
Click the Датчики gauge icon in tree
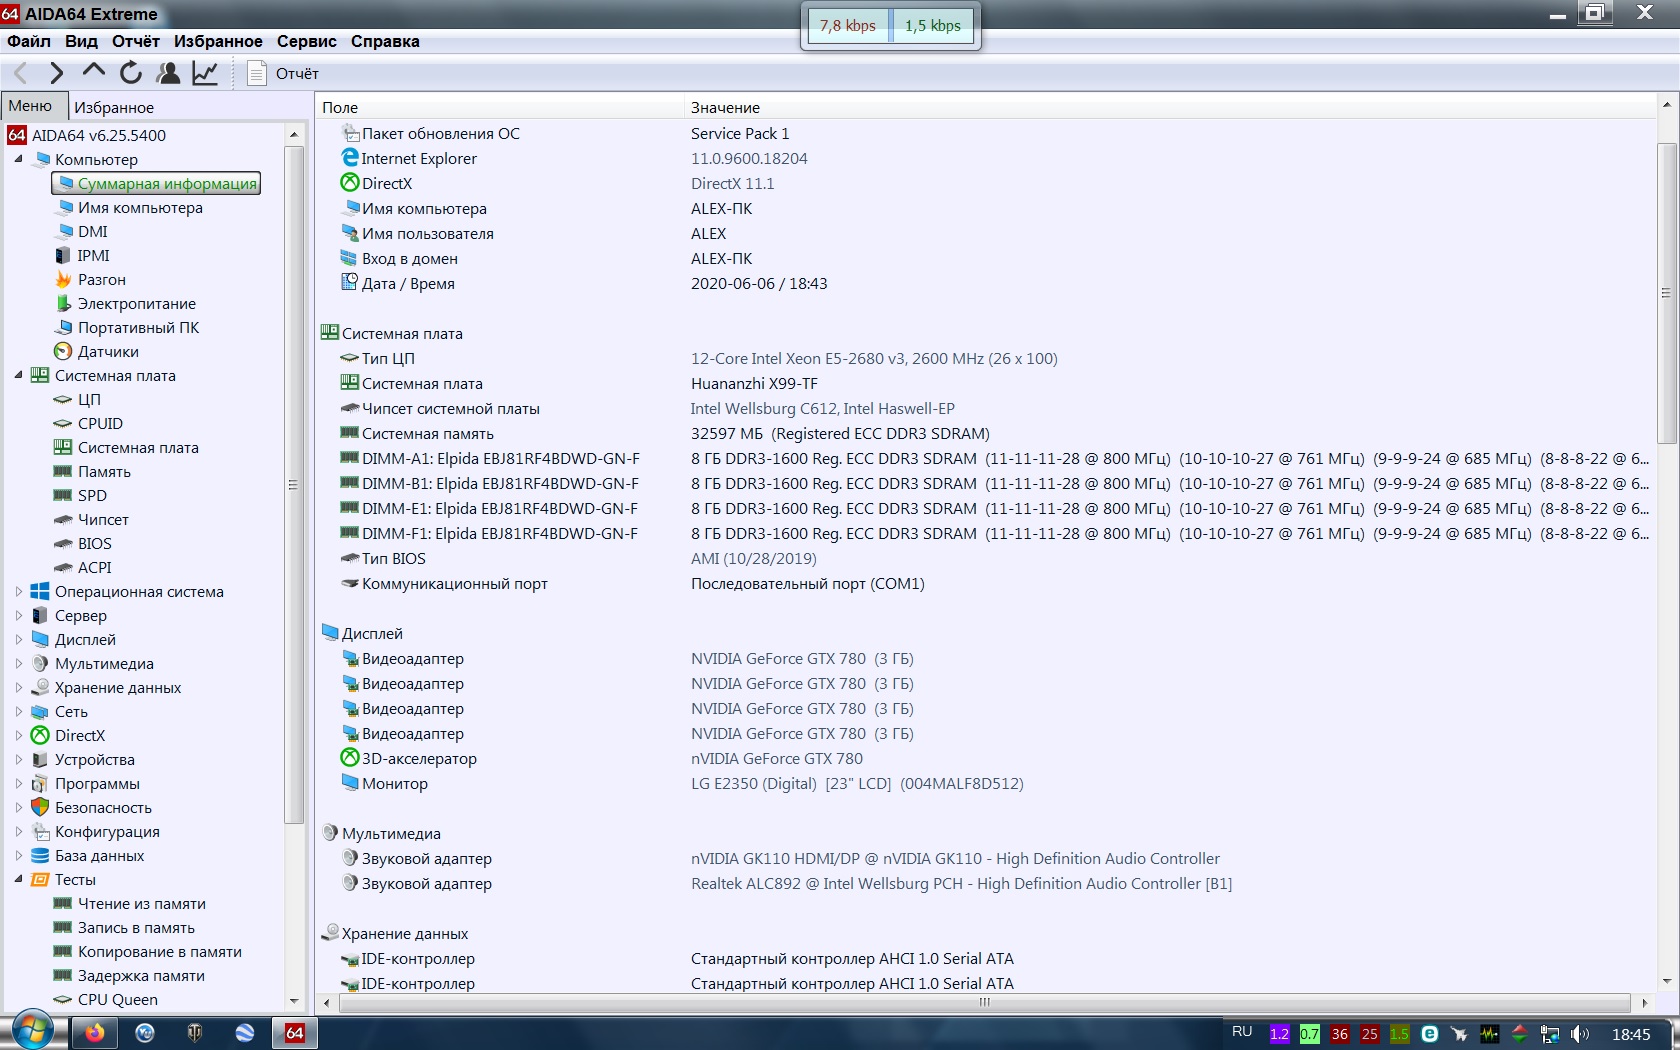[63, 351]
